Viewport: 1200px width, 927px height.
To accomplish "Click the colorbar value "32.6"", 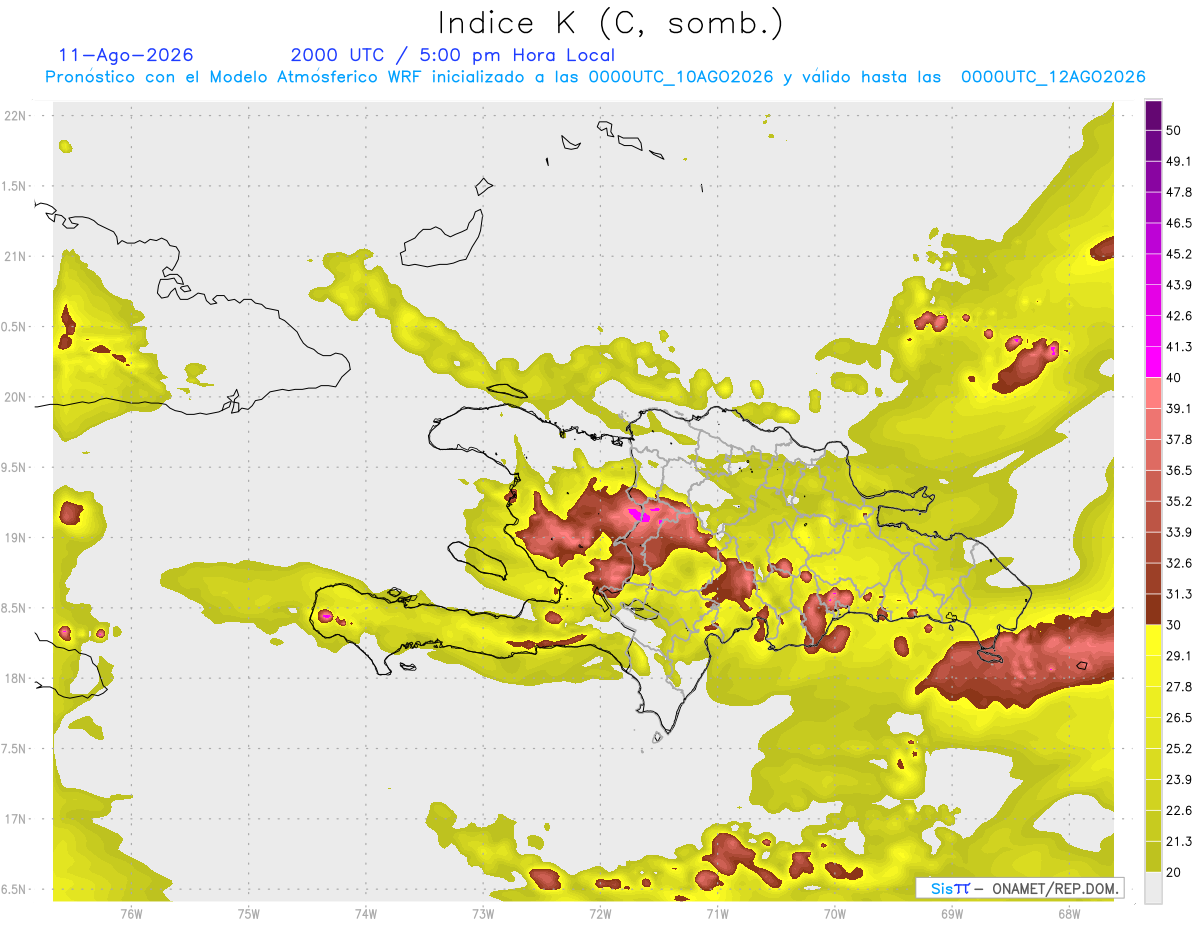I will pos(1179,563).
